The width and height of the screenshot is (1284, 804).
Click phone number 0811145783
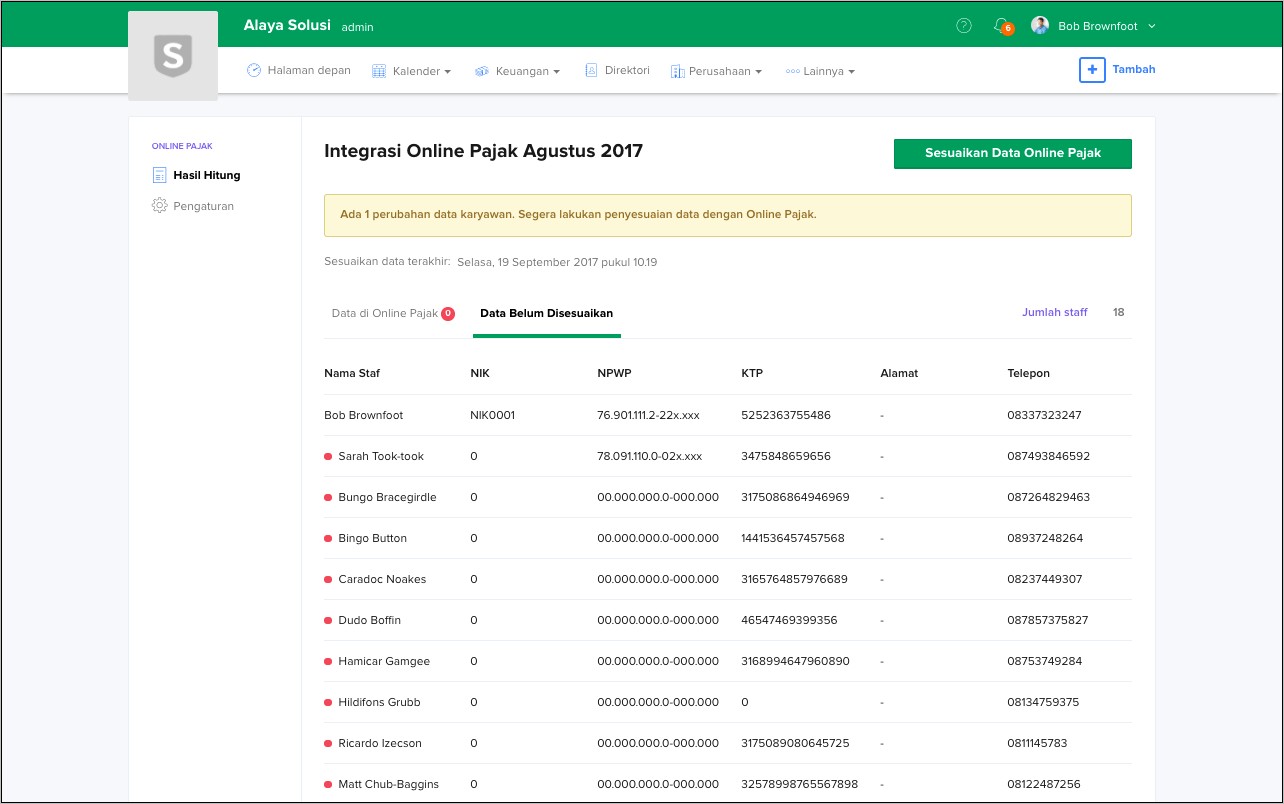click(1037, 743)
